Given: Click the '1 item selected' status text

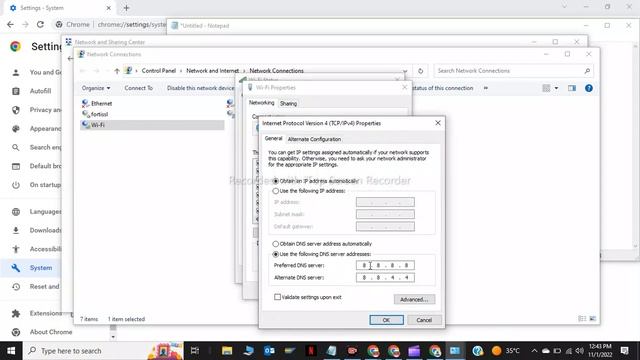Looking at the screenshot, I should 127,319.
